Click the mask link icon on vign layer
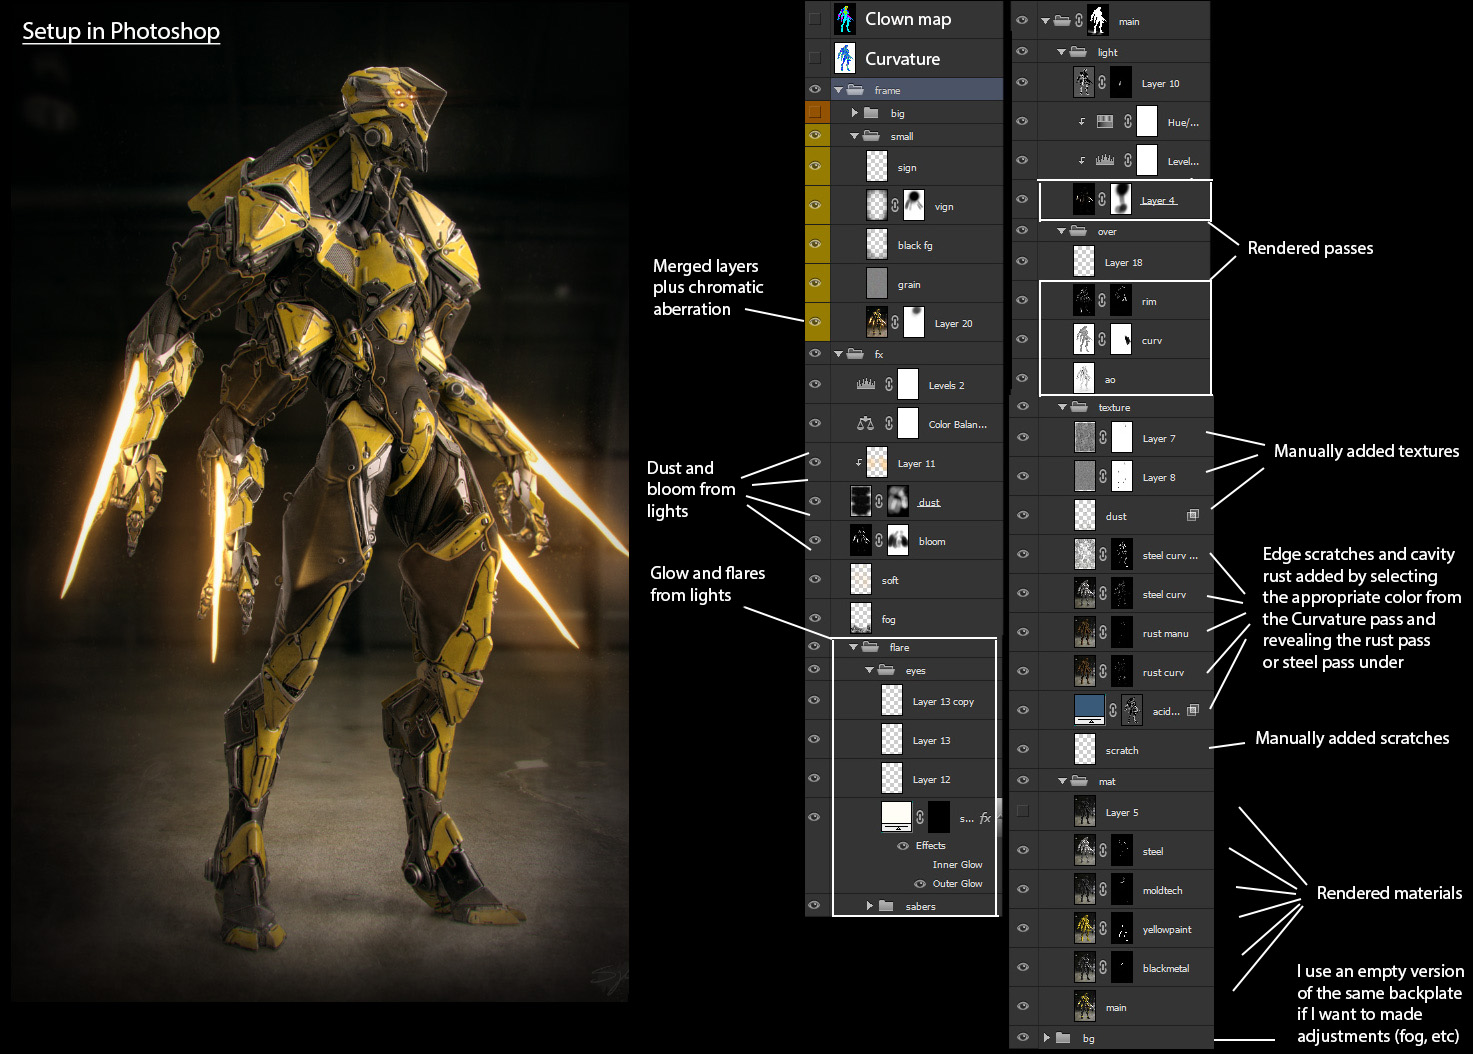This screenshot has height=1054, width=1473. tap(895, 205)
